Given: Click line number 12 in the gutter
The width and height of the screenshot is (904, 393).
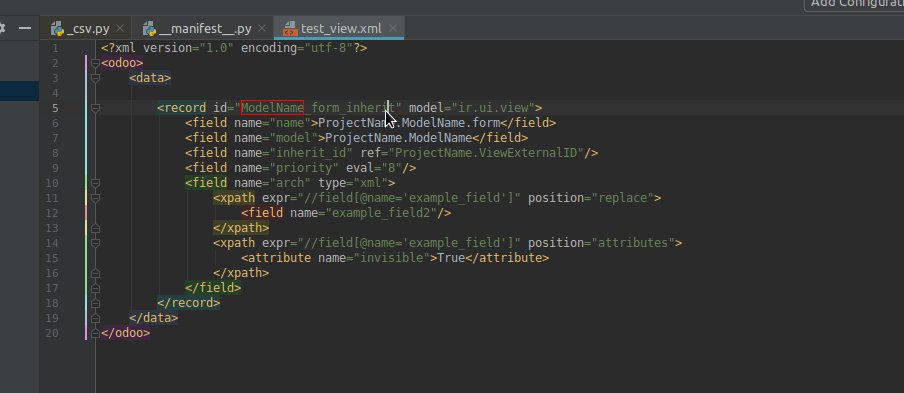Looking at the screenshot, I should (x=51, y=213).
